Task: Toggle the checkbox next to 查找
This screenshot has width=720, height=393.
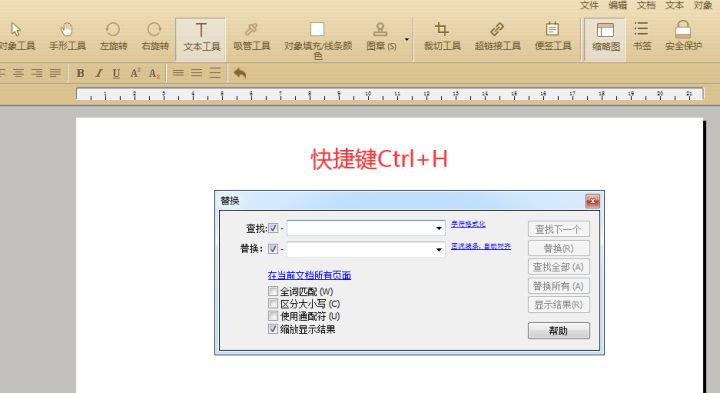Action: pos(273,228)
